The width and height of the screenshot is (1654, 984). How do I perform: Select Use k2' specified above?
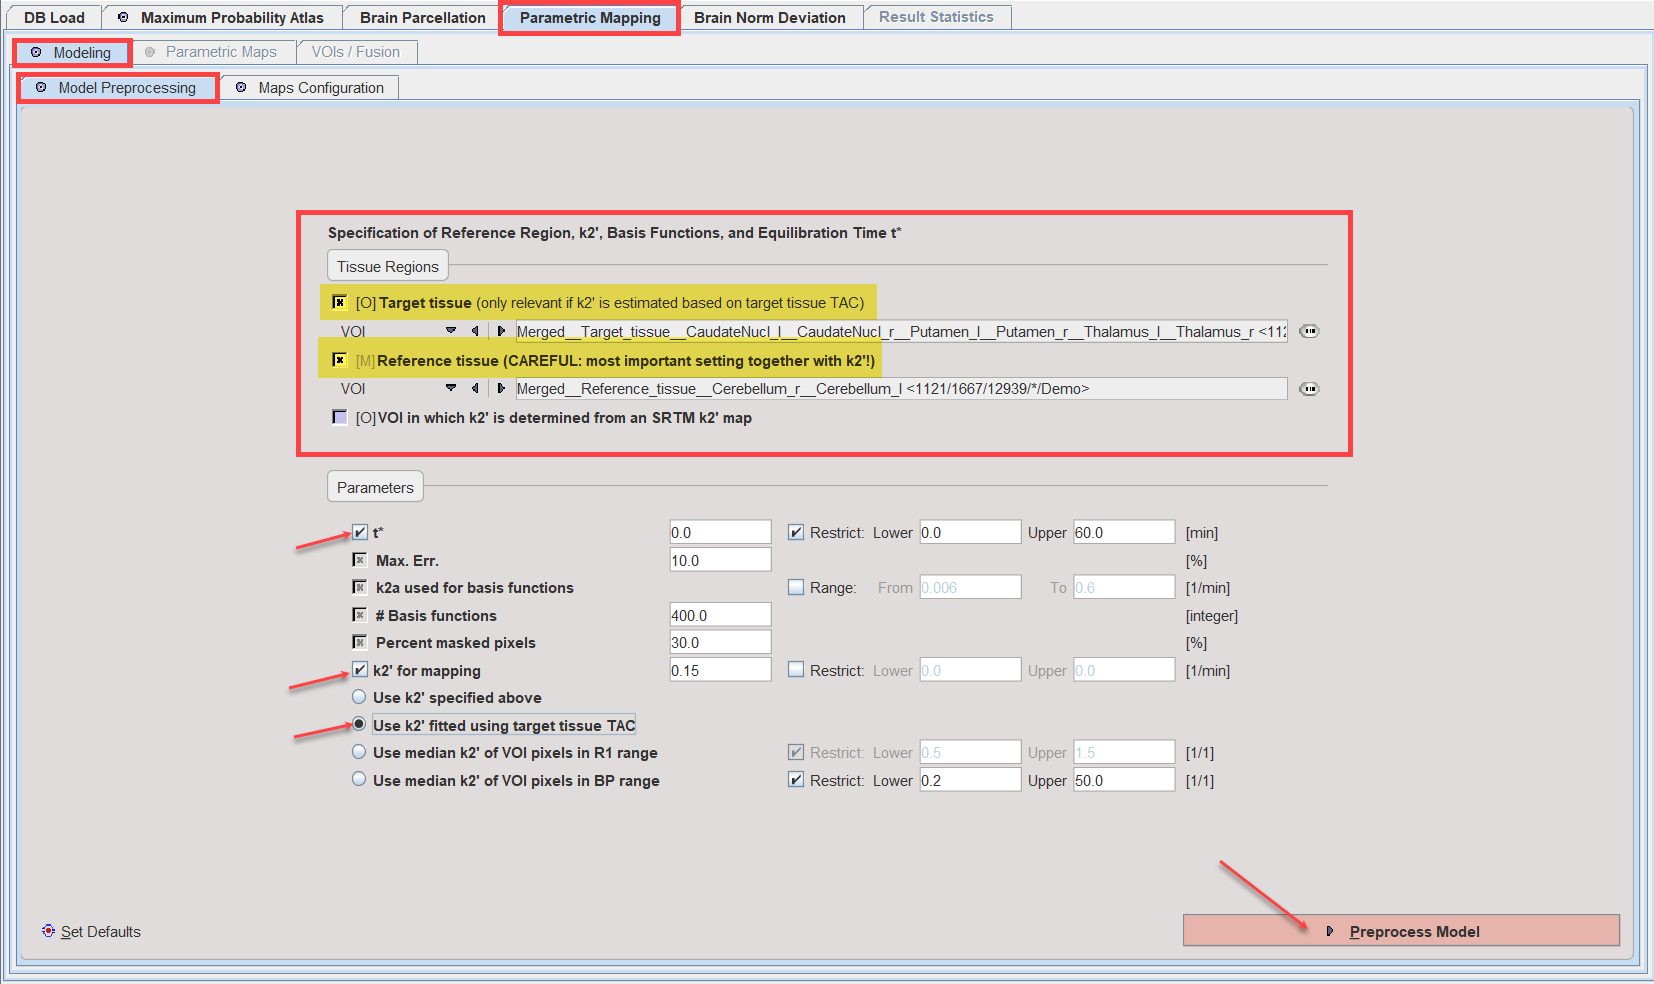coord(359,697)
